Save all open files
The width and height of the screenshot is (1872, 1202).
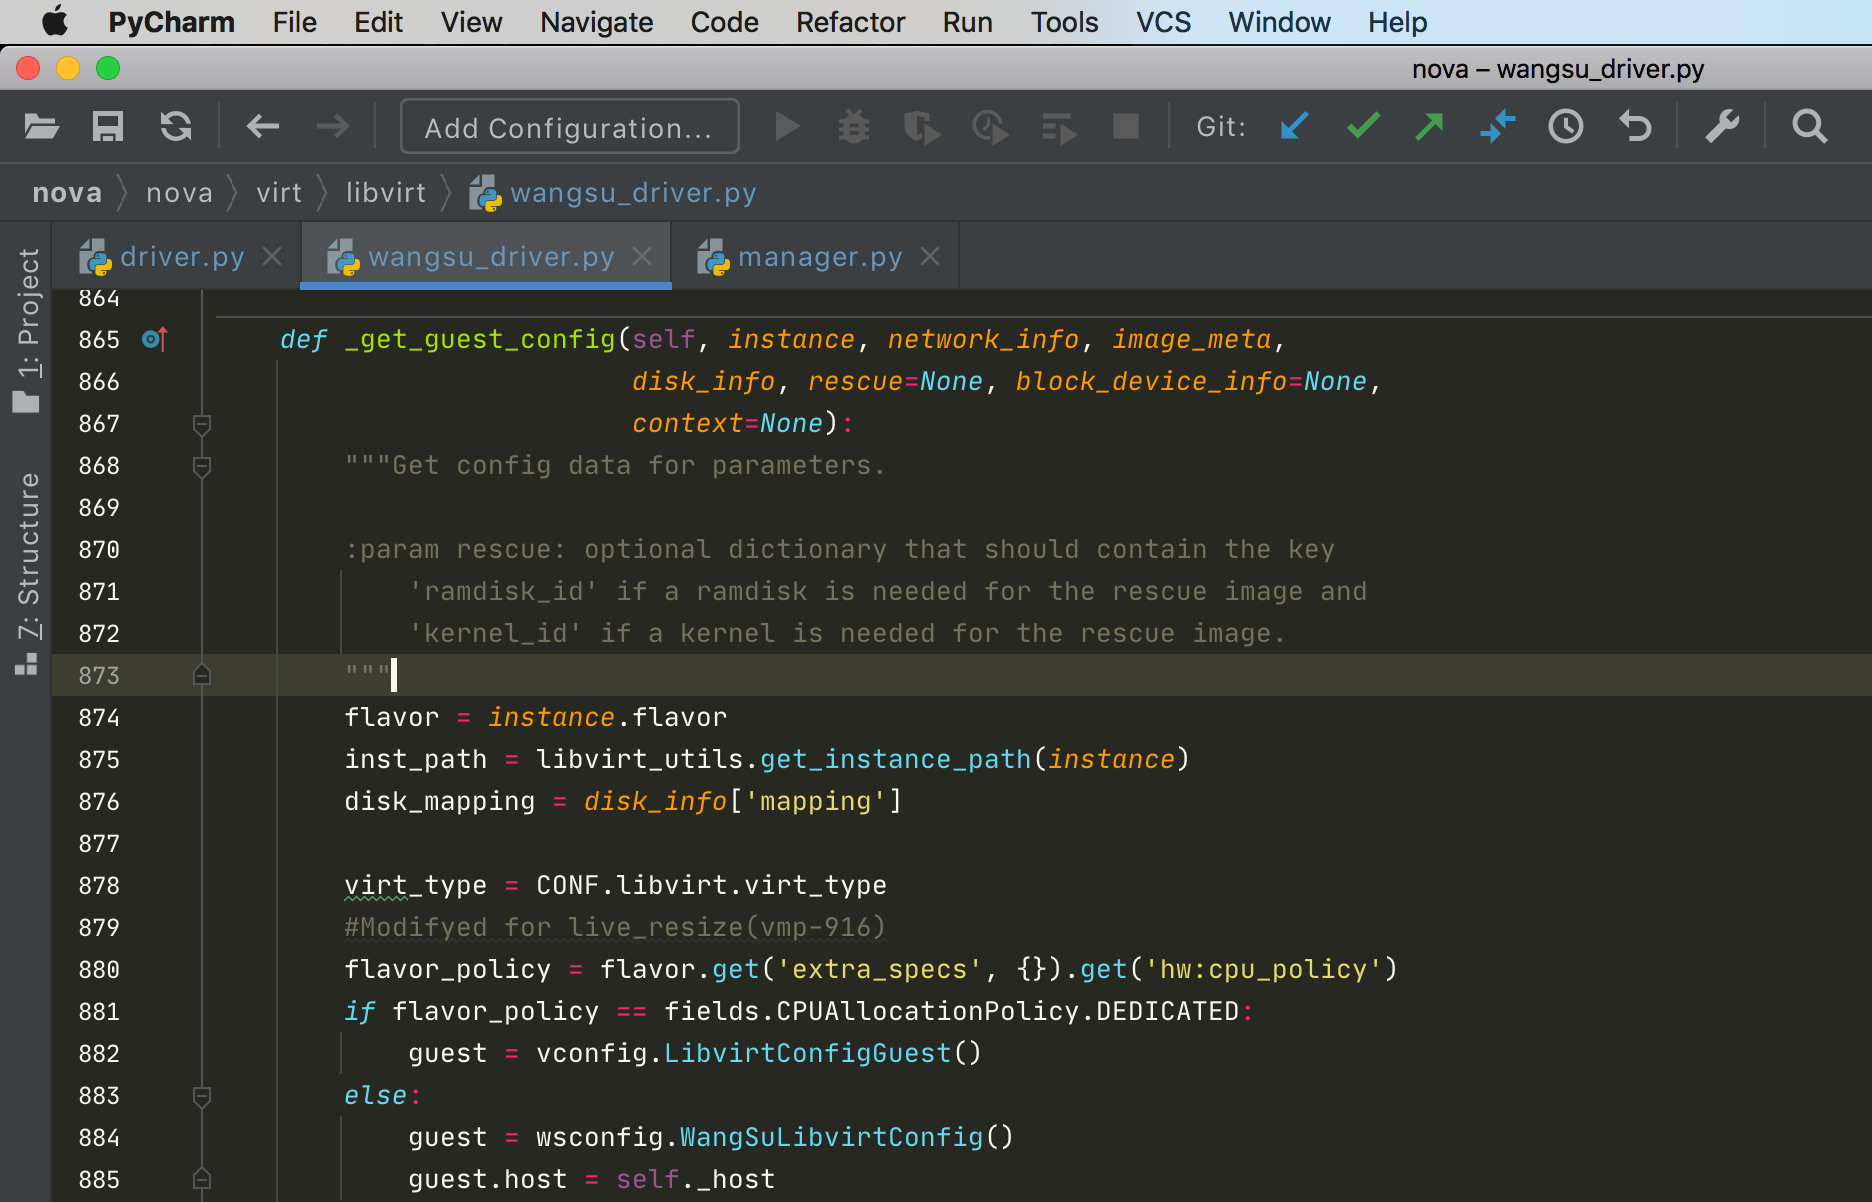[x=107, y=127]
